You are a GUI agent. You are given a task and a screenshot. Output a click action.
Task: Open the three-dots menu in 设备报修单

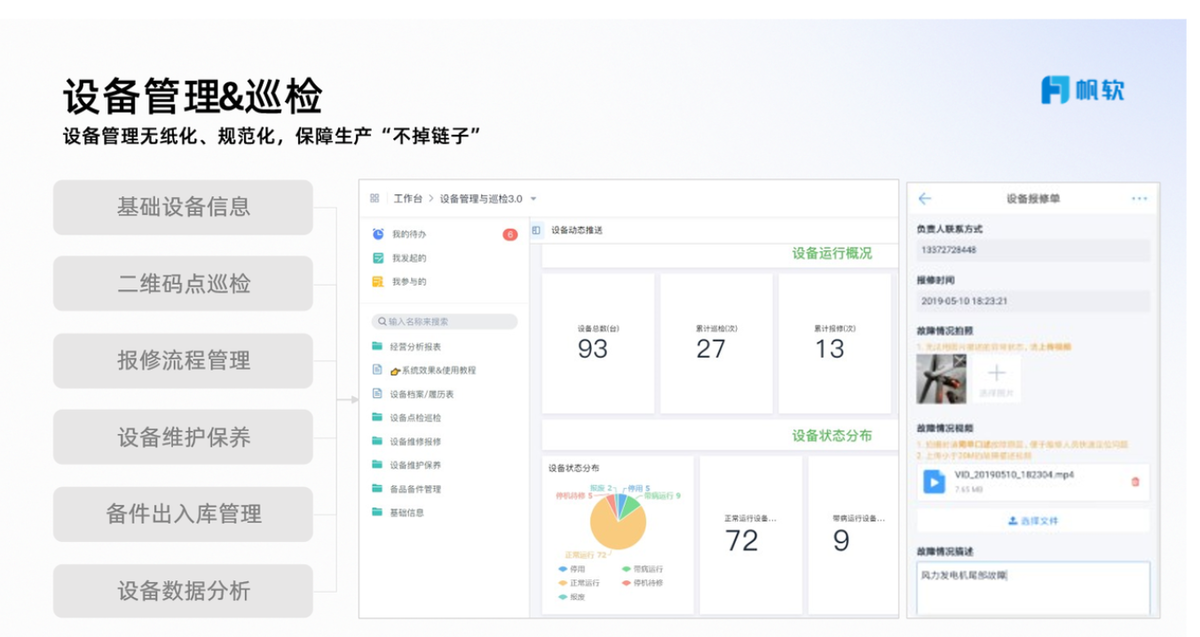pyautogui.click(x=1139, y=198)
